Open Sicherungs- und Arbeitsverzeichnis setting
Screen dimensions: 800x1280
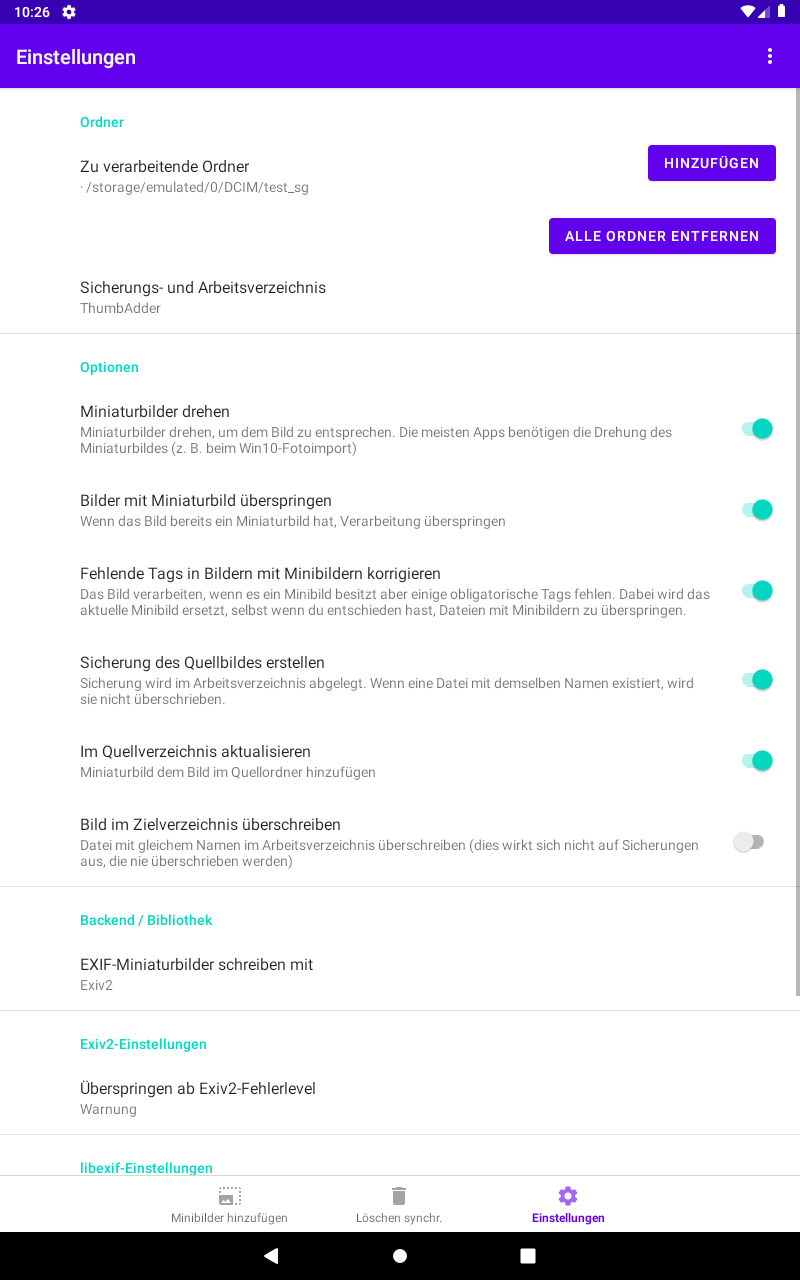coord(203,297)
